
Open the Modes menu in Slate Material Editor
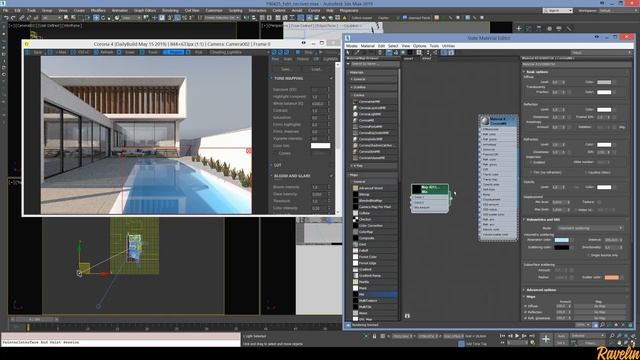point(352,46)
